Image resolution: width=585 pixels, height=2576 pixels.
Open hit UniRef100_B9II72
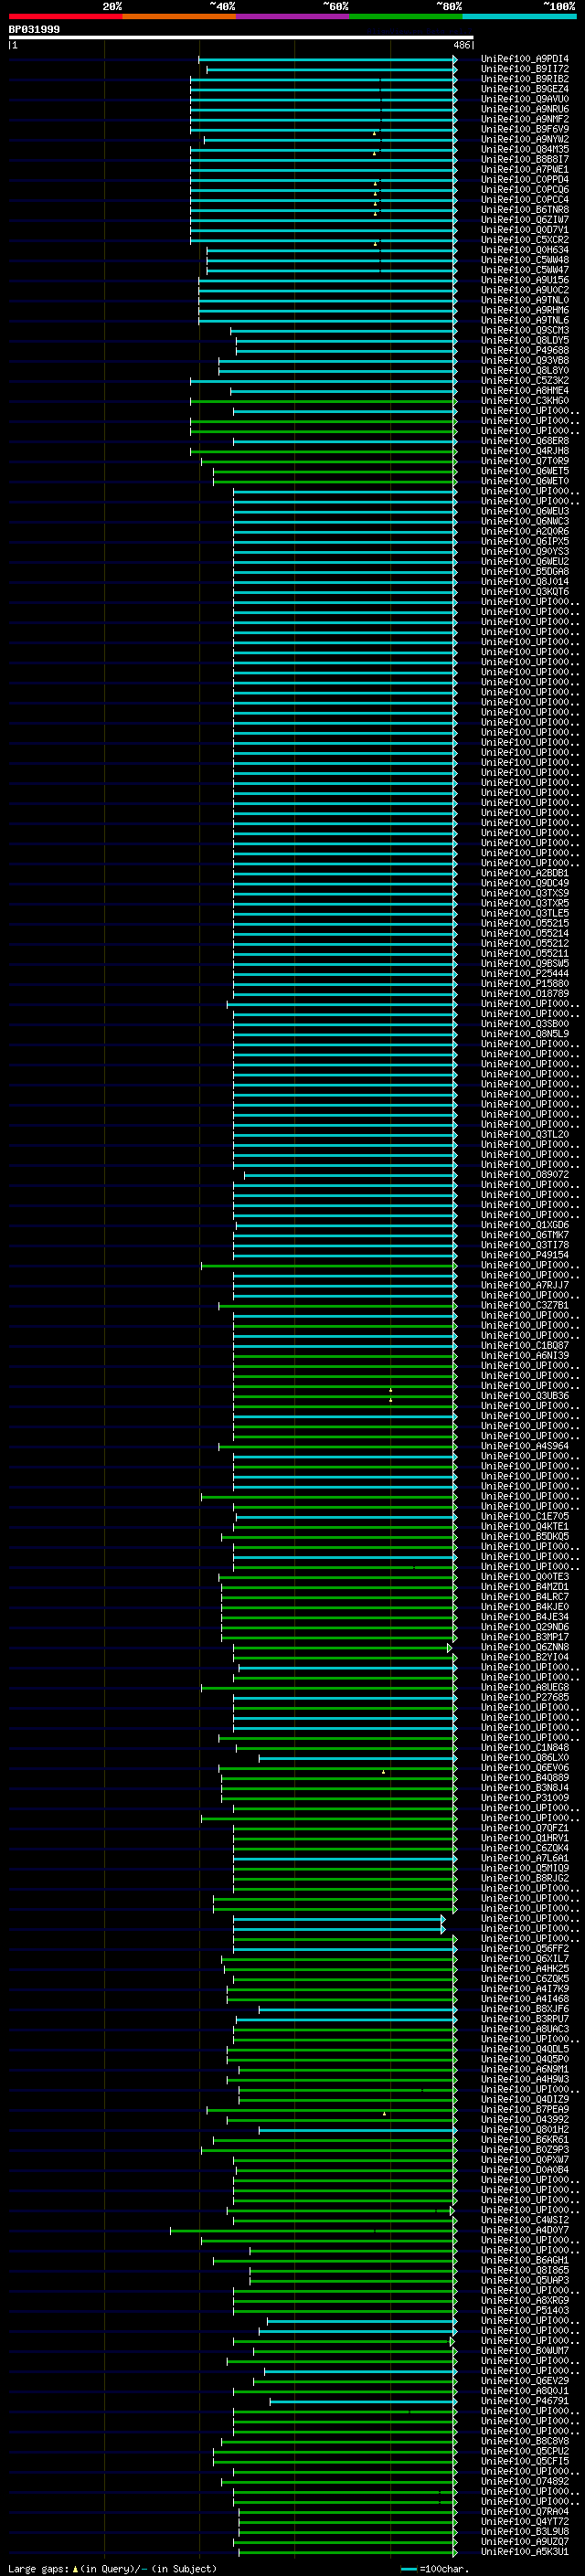click(525, 69)
